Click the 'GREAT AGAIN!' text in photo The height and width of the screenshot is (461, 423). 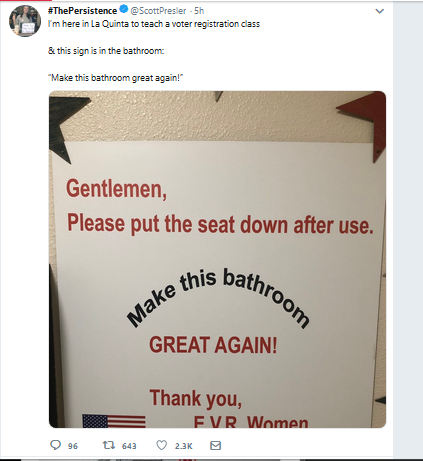click(213, 345)
